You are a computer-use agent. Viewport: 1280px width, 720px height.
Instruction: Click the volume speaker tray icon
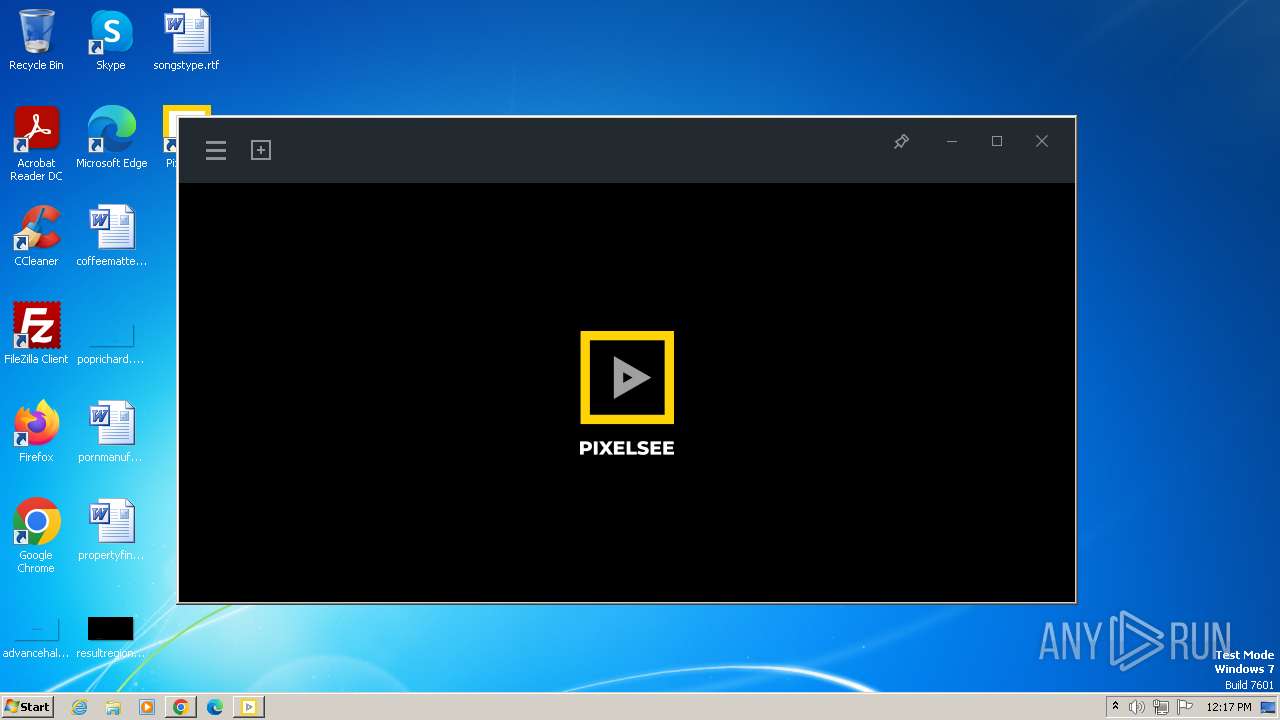point(1137,707)
